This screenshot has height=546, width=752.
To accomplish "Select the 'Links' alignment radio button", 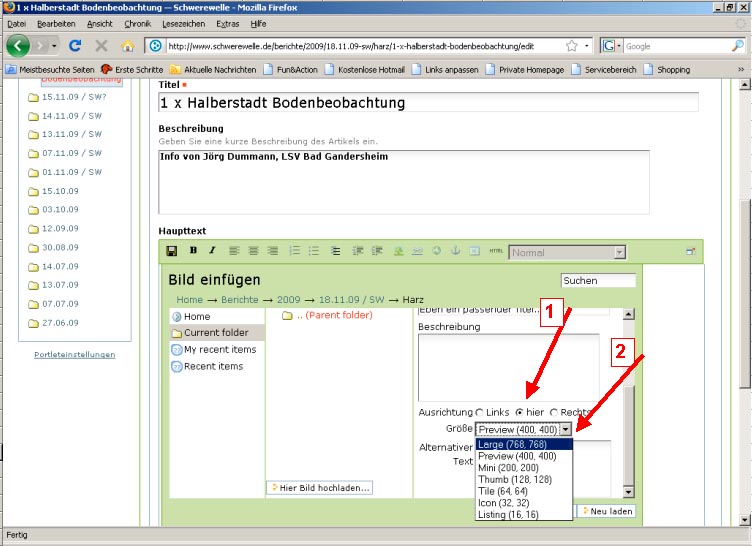I will pyautogui.click(x=480, y=412).
